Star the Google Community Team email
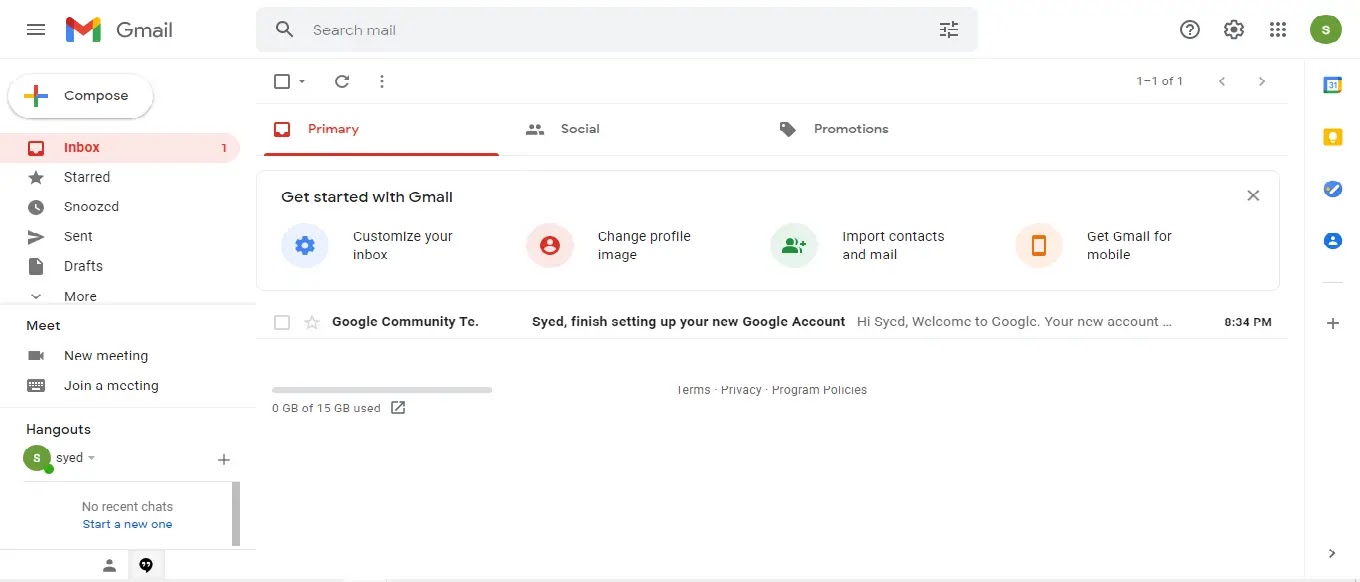The width and height of the screenshot is (1360, 582). (312, 322)
